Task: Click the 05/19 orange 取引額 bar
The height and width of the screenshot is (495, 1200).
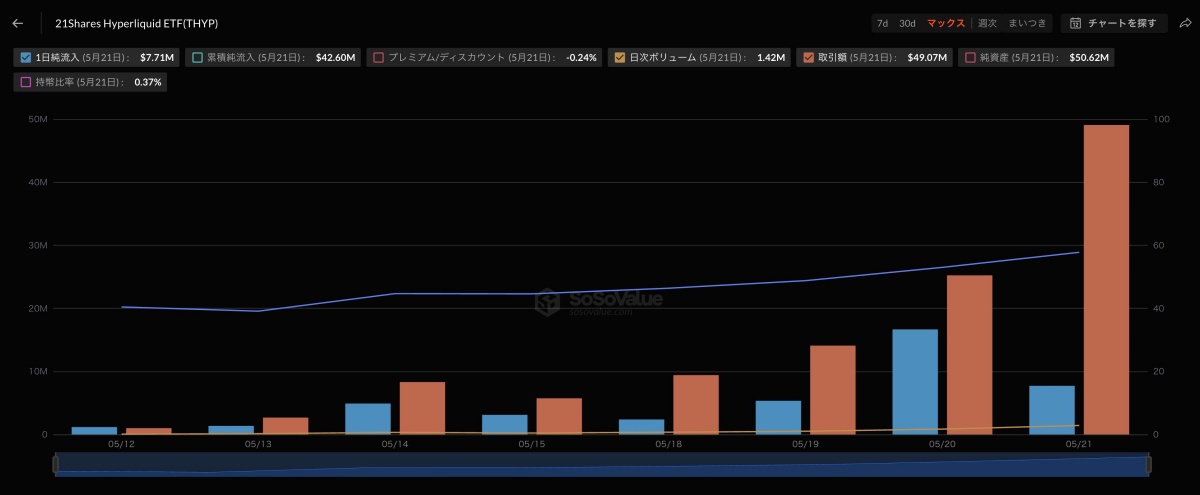Action: pos(832,390)
